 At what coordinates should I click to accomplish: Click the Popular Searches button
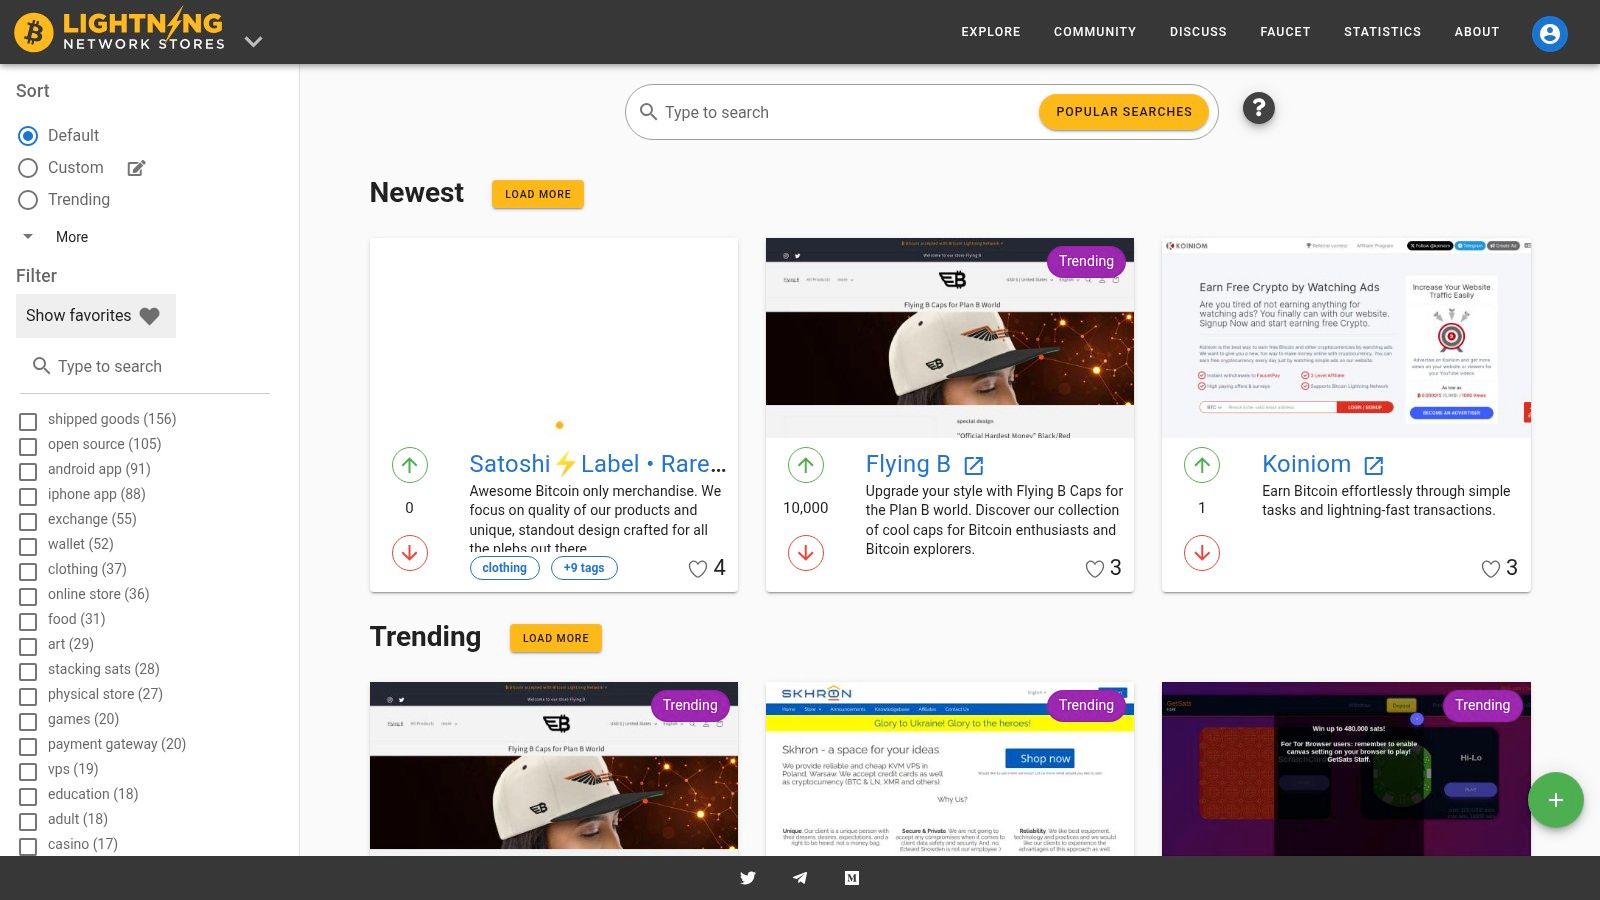coord(1124,112)
